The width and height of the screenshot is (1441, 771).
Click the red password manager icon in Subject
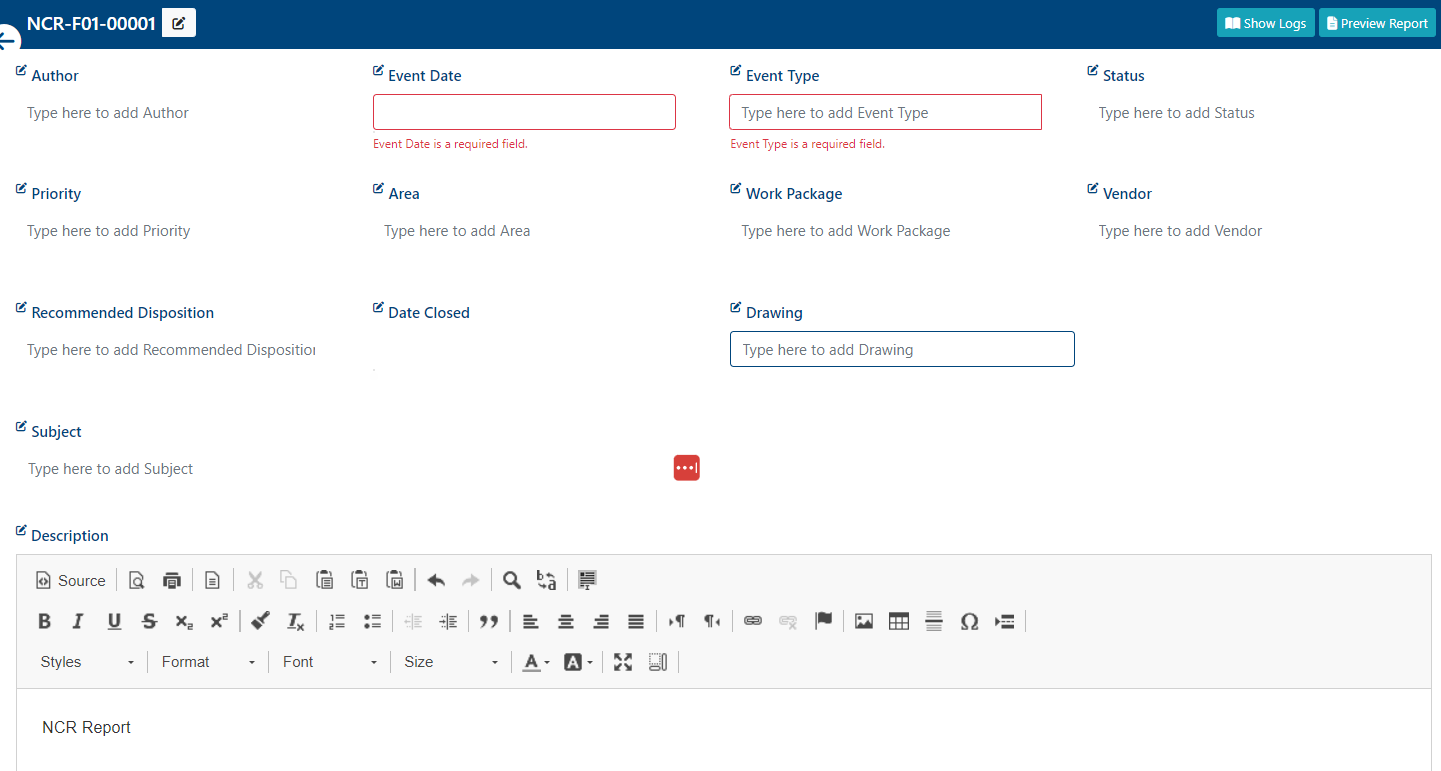[687, 467]
